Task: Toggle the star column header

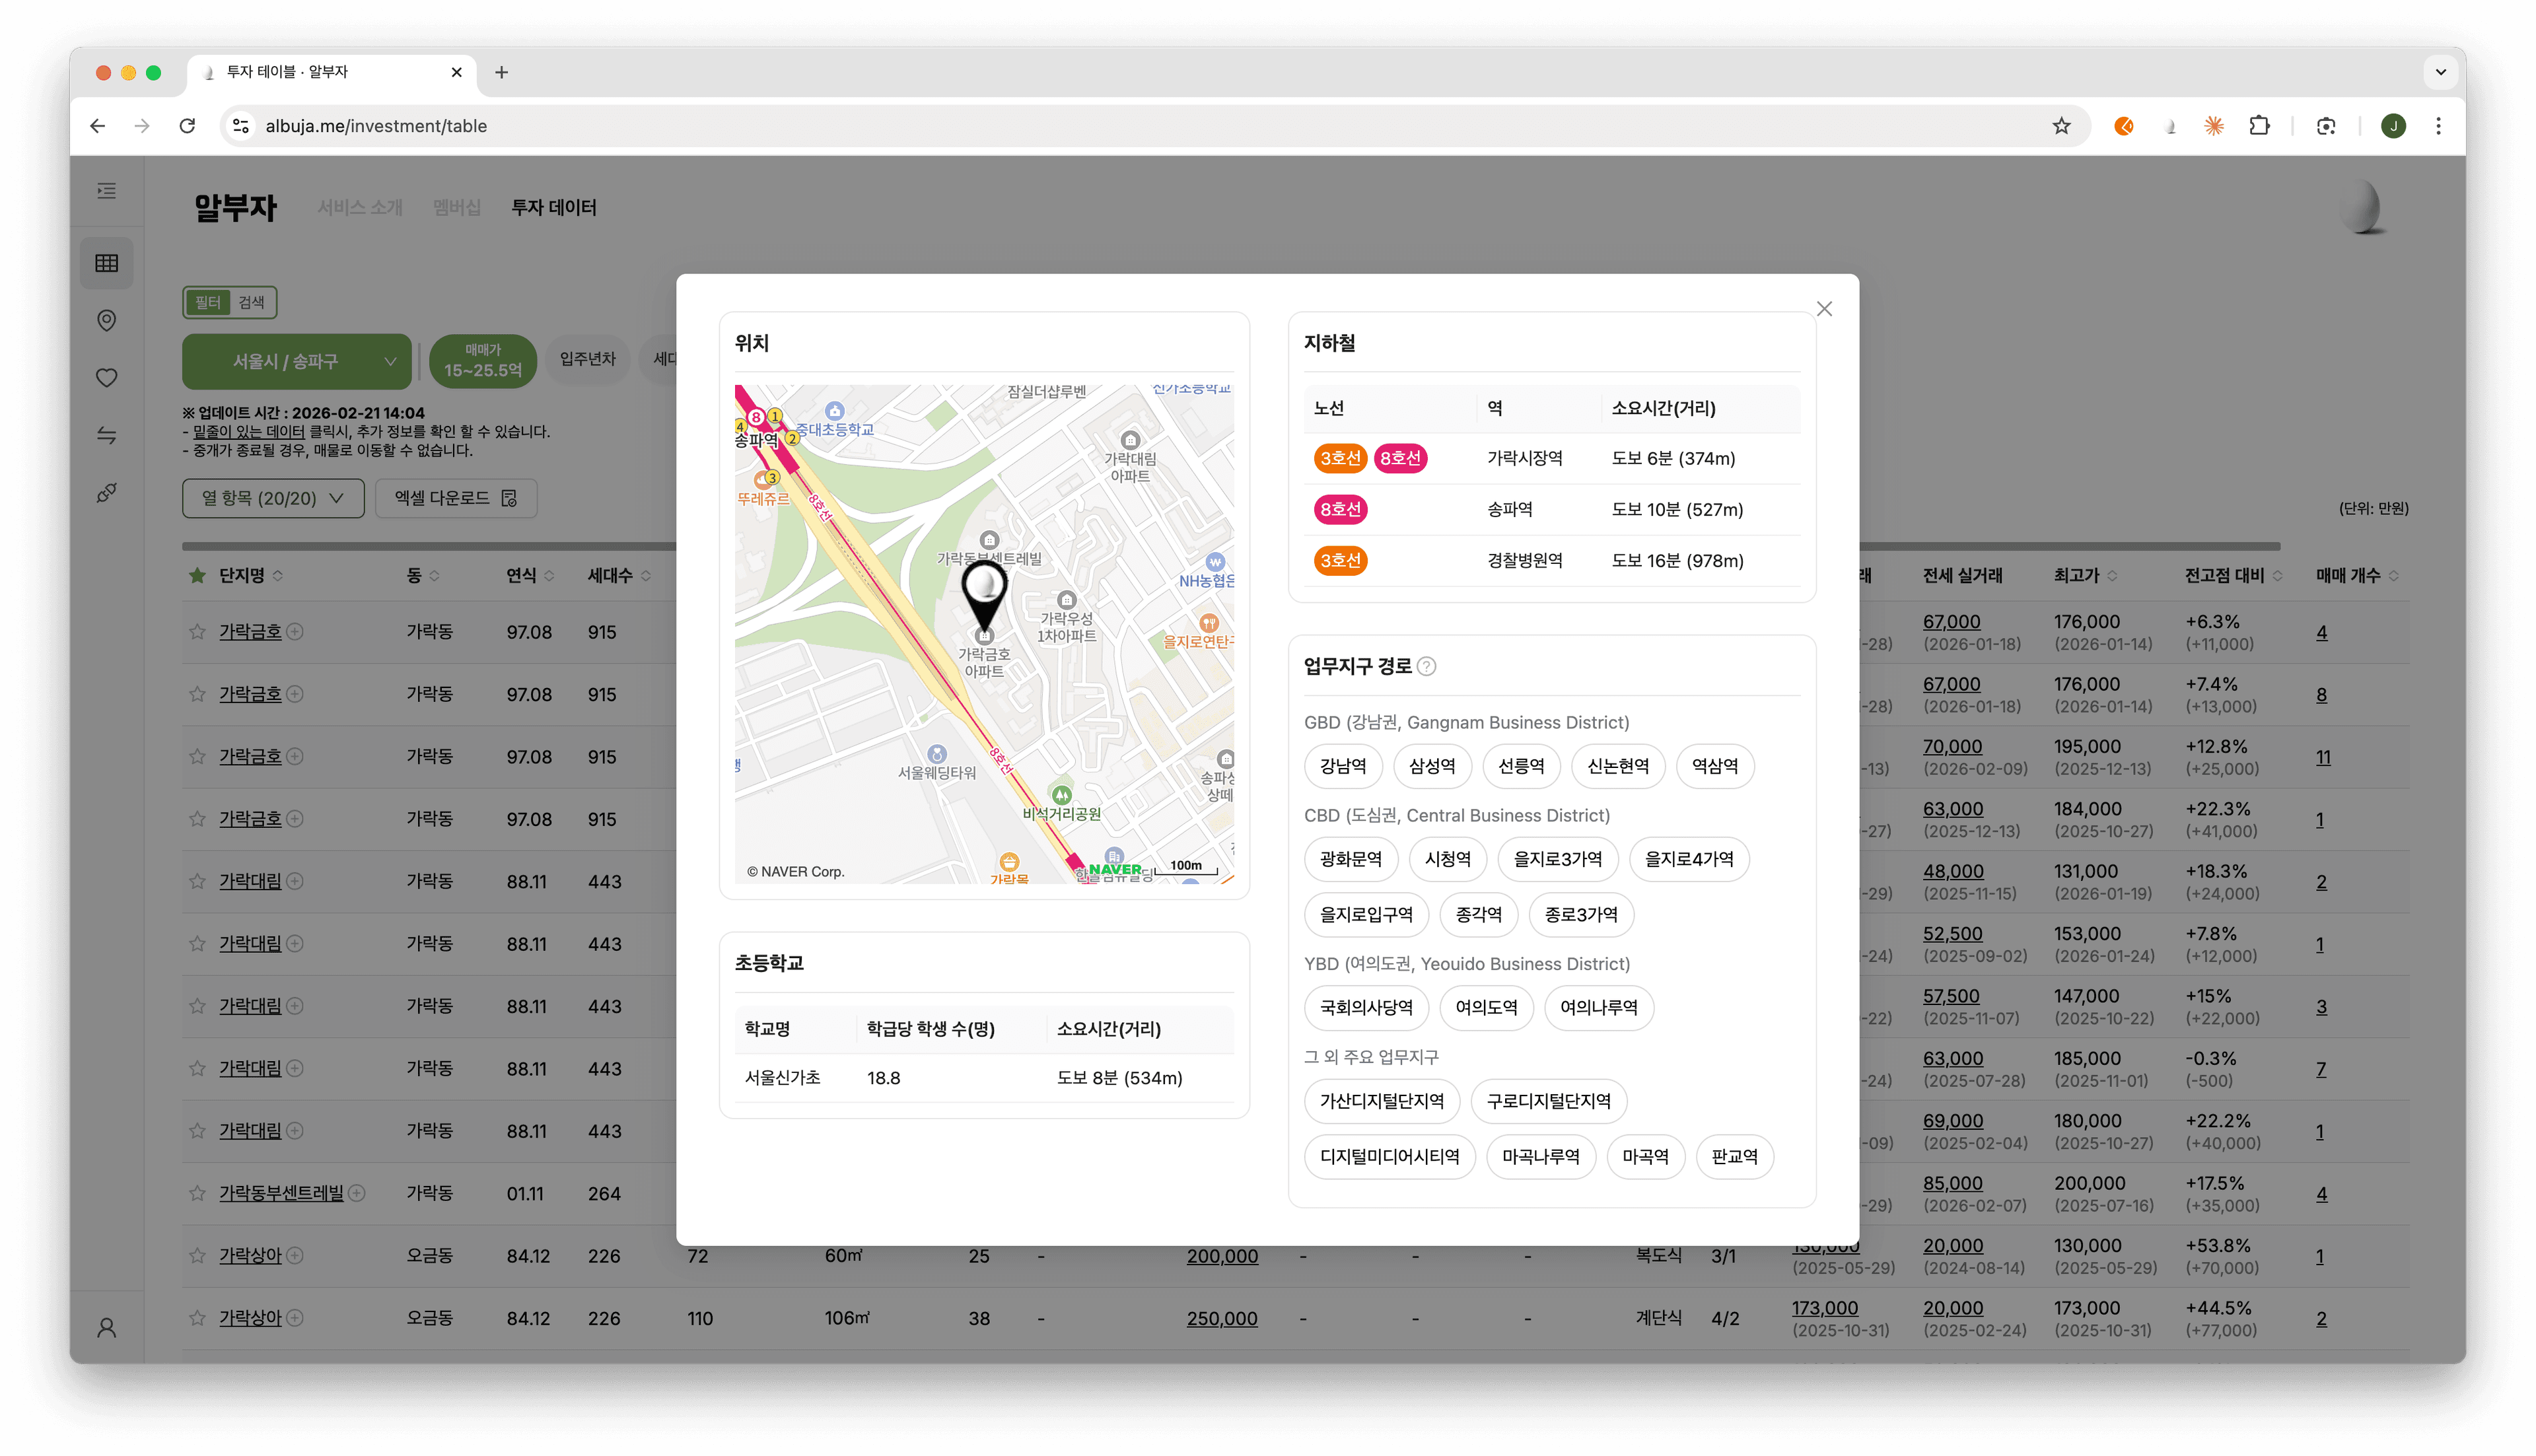Action: click(197, 575)
